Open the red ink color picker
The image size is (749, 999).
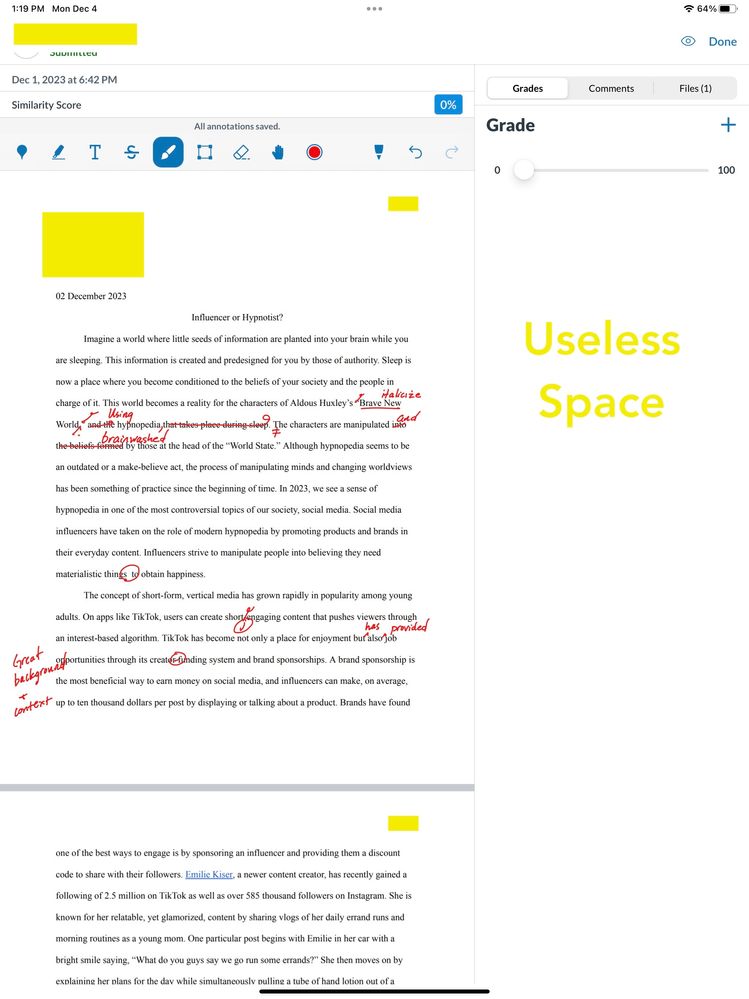click(x=314, y=152)
